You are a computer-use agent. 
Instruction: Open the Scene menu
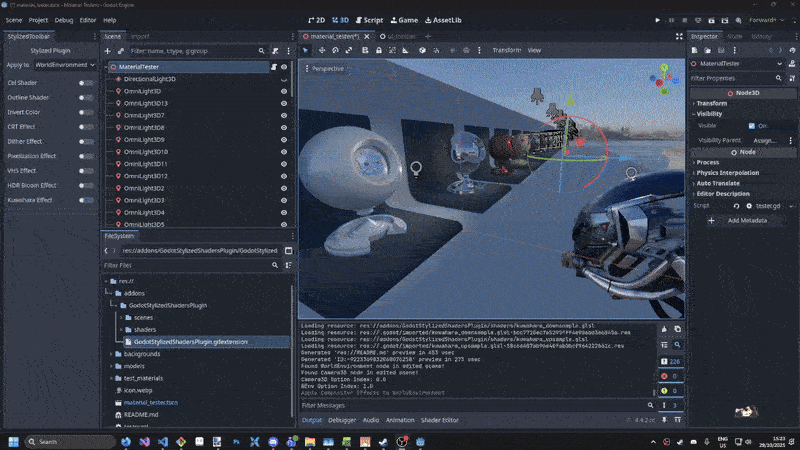click(14, 20)
